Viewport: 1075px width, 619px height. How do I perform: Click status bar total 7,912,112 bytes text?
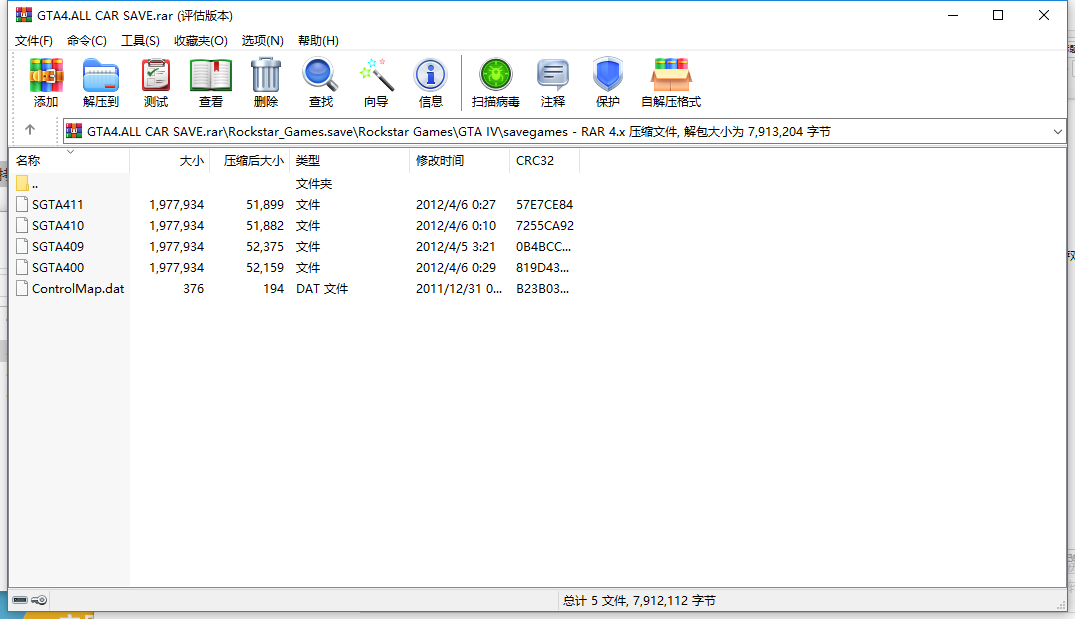point(639,600)
